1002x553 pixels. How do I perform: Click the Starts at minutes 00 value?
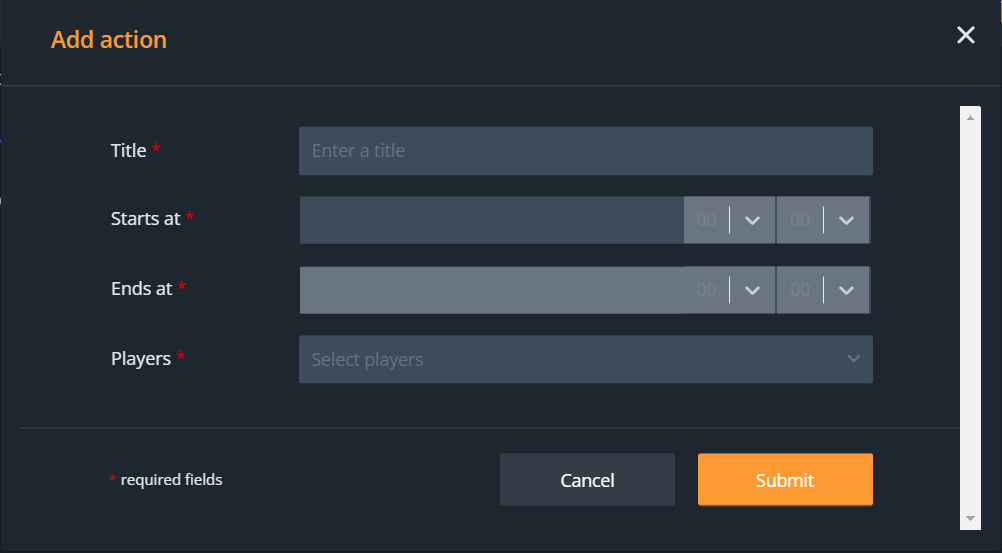[799, 220]
